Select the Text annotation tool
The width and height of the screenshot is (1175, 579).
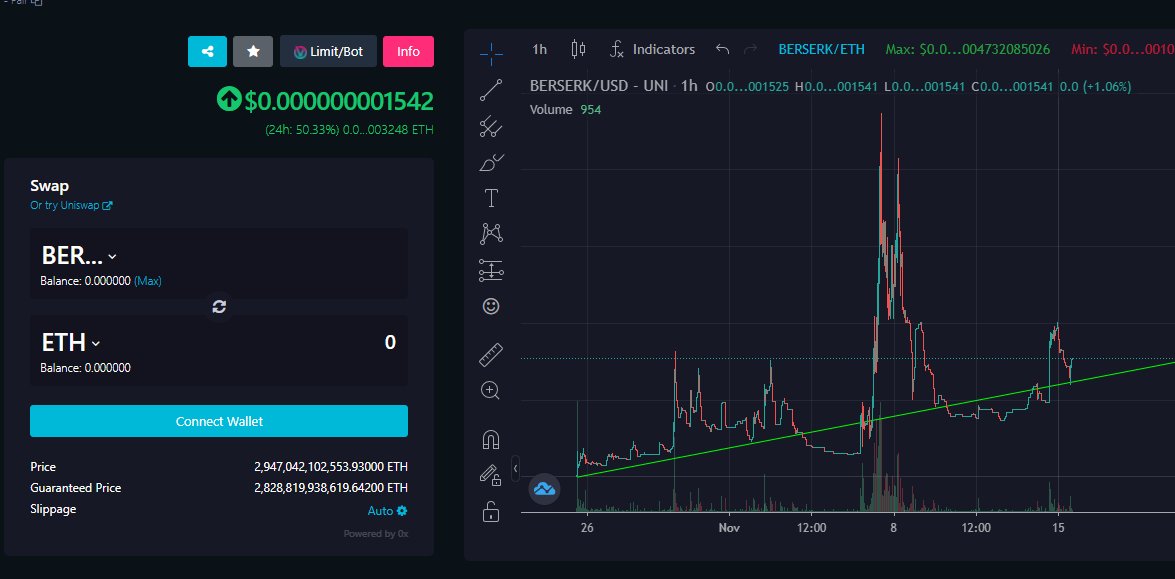tap(491, 198)
